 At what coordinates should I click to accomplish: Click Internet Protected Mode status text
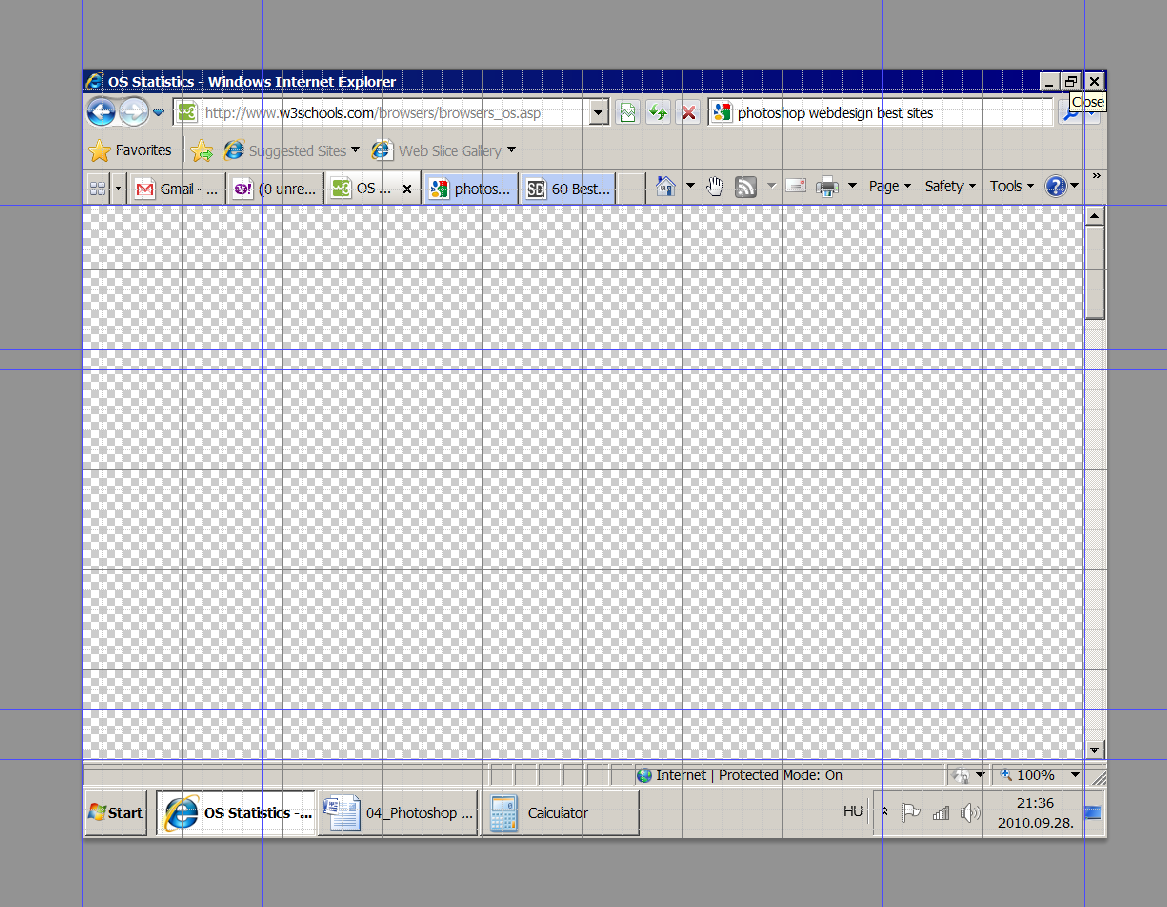[749, 775]
